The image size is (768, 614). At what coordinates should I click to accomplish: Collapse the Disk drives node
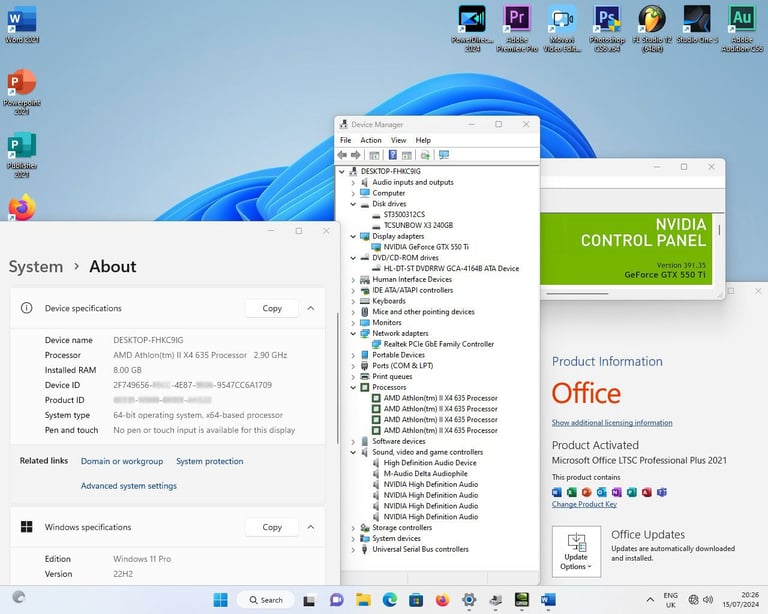(x=353, y=204)
